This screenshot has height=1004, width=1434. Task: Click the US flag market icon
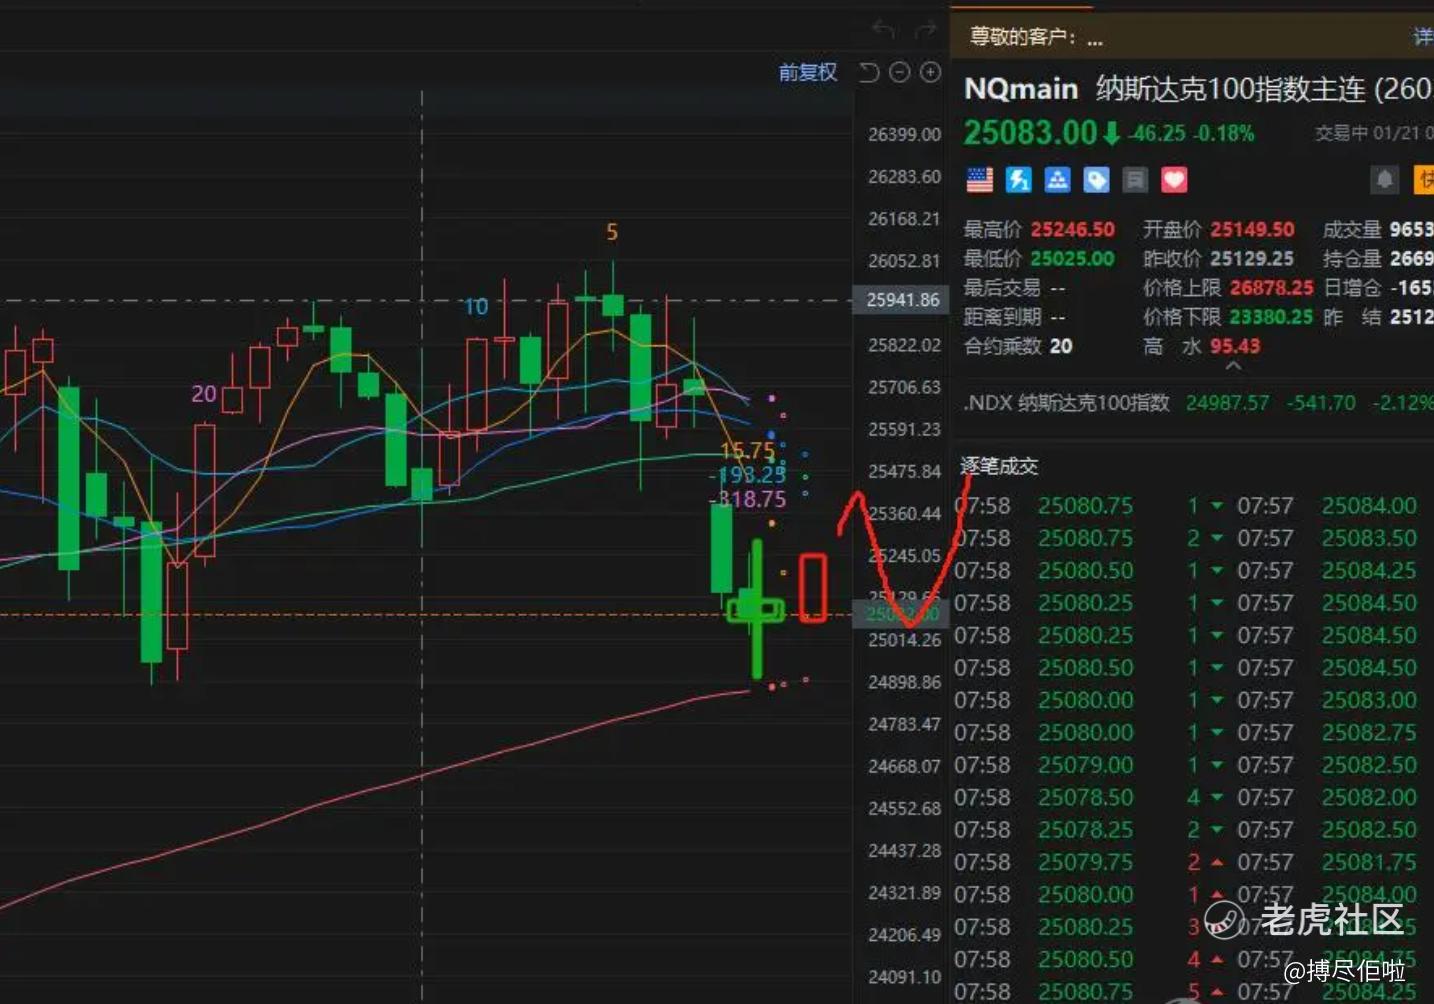point(980,180)
